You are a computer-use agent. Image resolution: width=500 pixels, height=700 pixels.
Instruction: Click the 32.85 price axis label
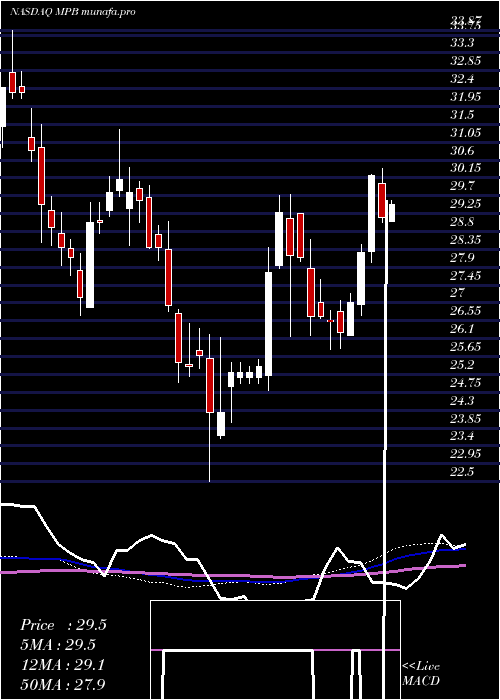click(x=466, y=61)
